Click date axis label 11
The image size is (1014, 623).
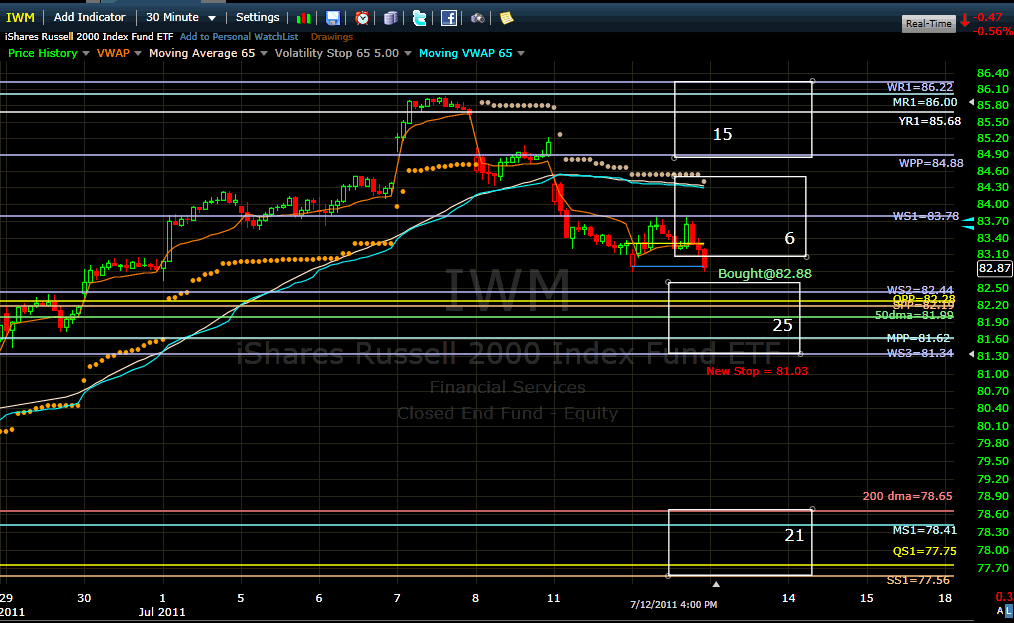(x=554, y=598)
